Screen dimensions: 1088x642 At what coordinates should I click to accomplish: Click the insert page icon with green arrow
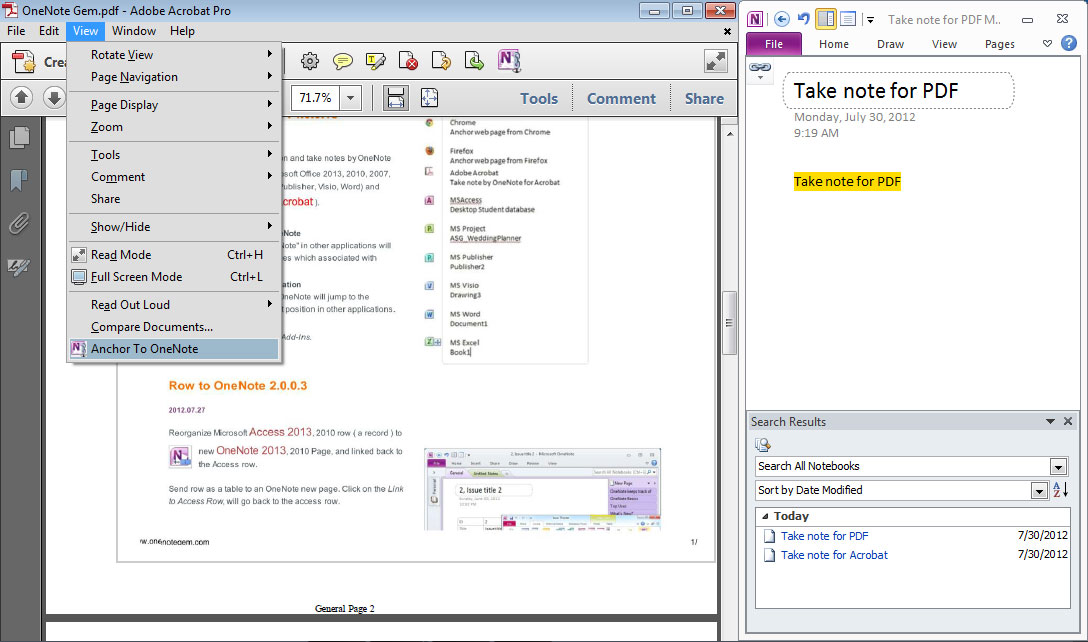[x=474, y=61]
